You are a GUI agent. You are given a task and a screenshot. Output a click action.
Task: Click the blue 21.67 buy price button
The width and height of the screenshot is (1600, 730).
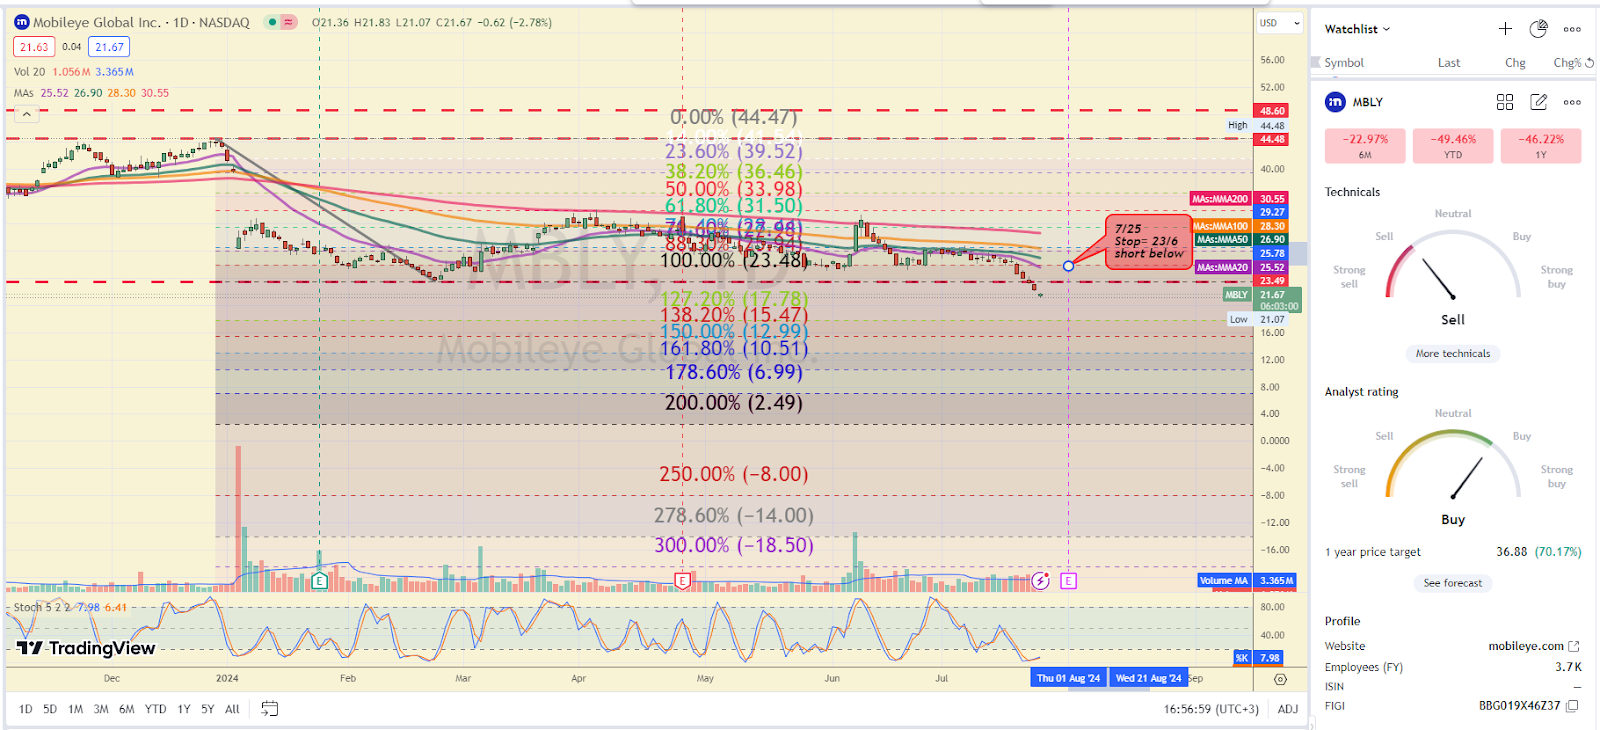click(109, 47)
